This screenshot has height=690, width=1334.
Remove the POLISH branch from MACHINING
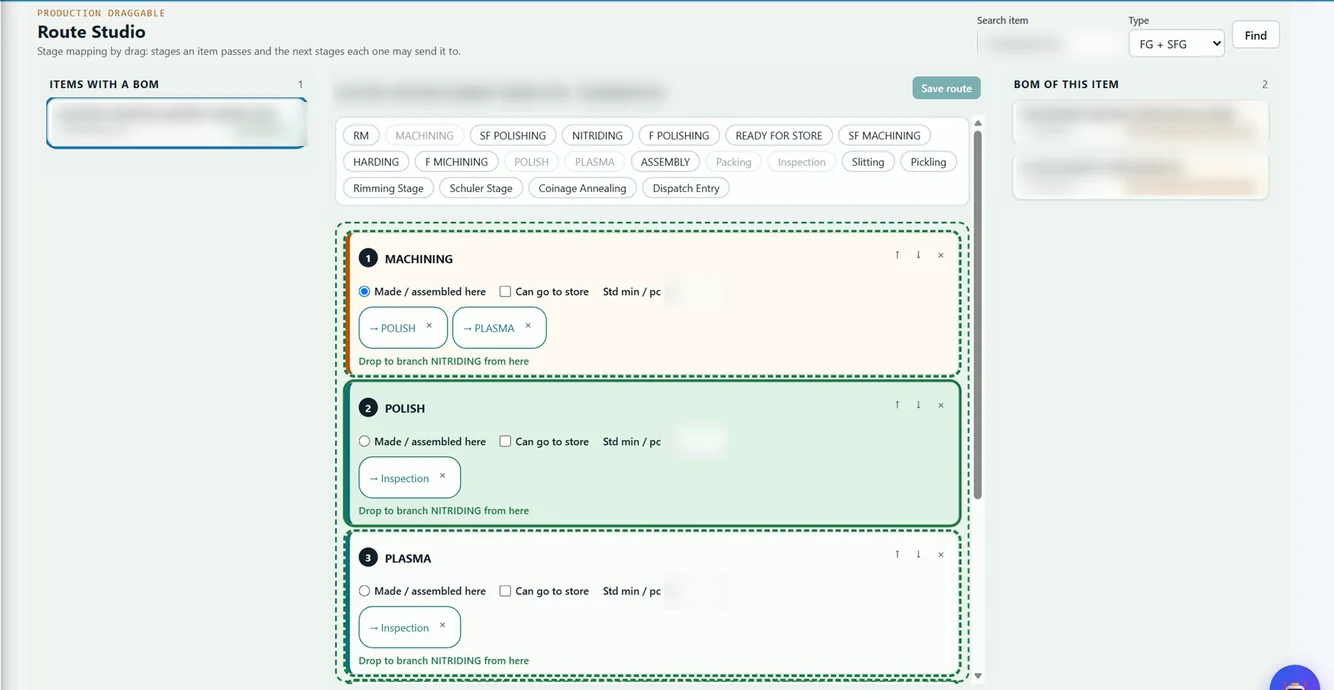pyautogui.click(x=429, y=326)
